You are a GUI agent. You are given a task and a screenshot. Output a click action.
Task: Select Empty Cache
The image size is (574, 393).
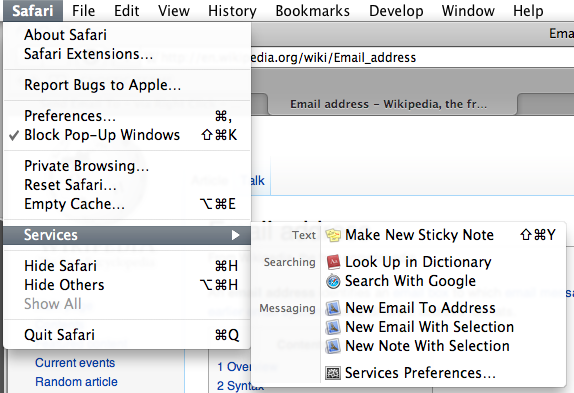click(127, 204)
